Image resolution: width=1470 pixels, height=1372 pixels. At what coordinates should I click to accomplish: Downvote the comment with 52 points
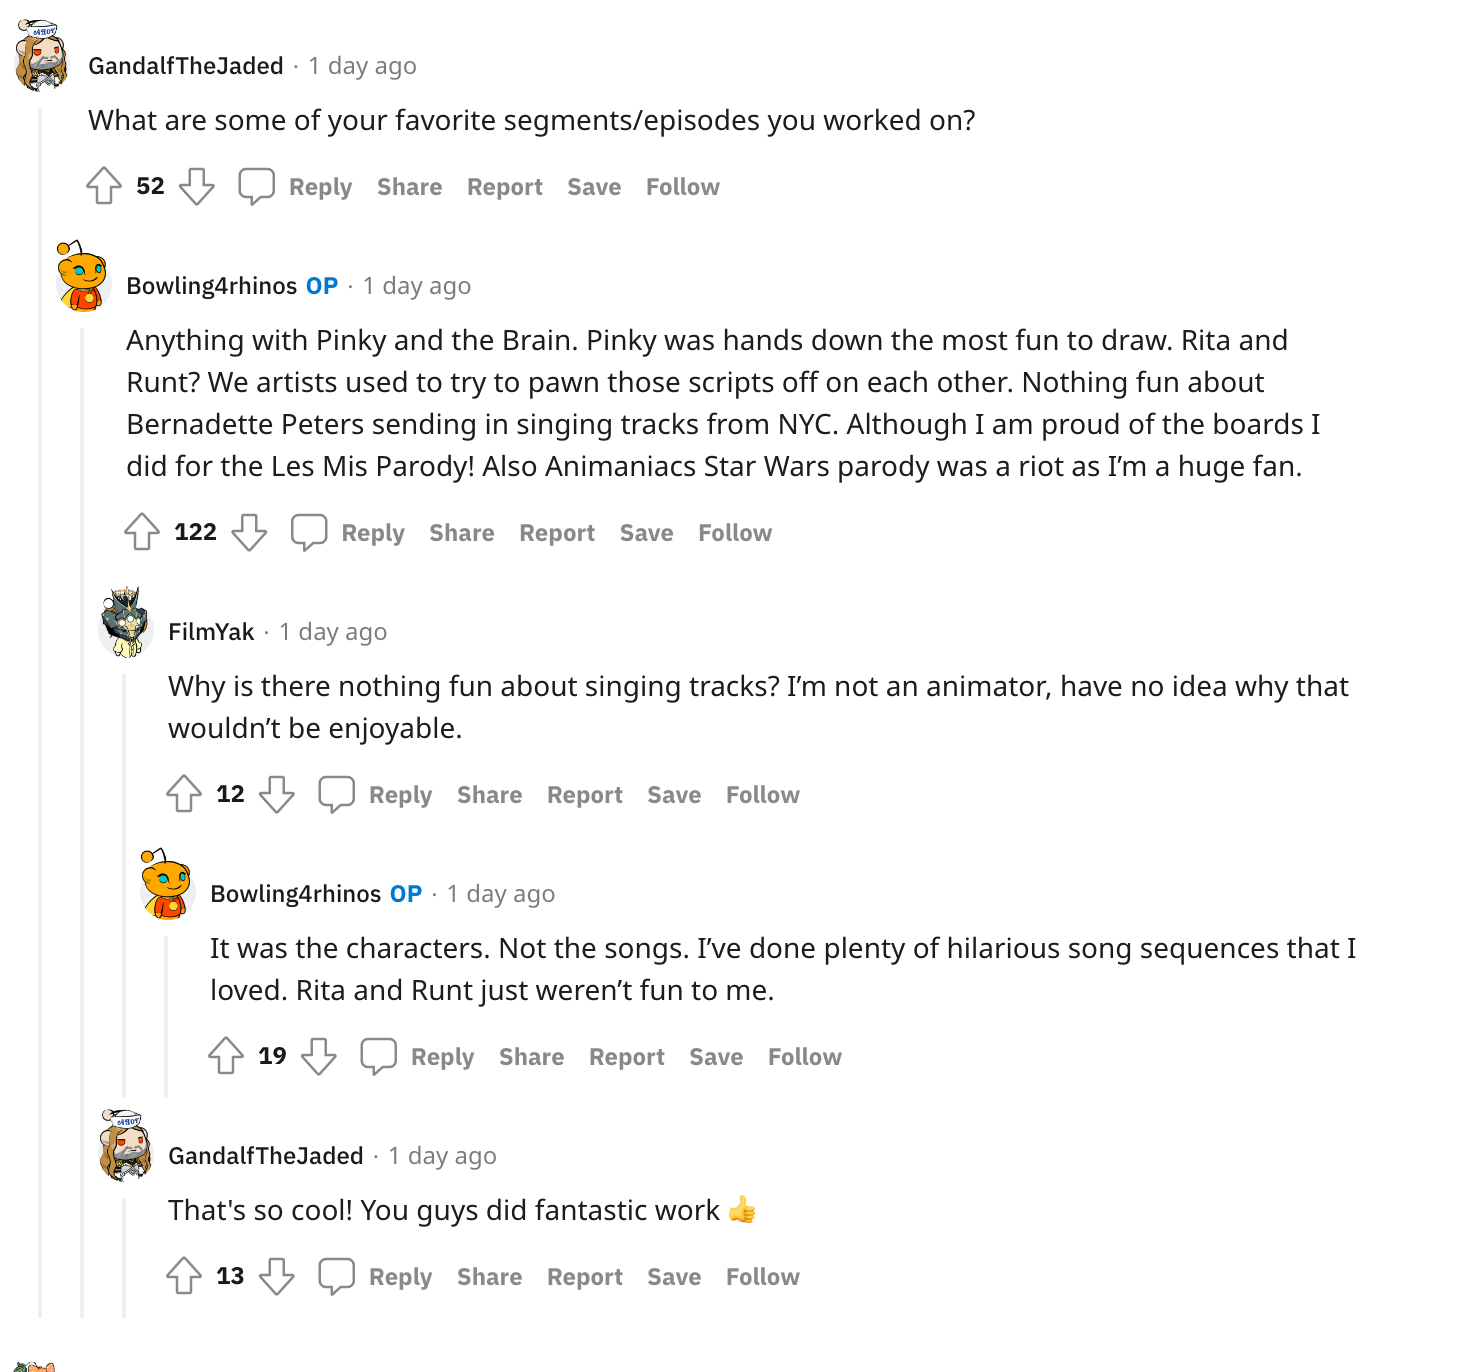tap(196, 186)
